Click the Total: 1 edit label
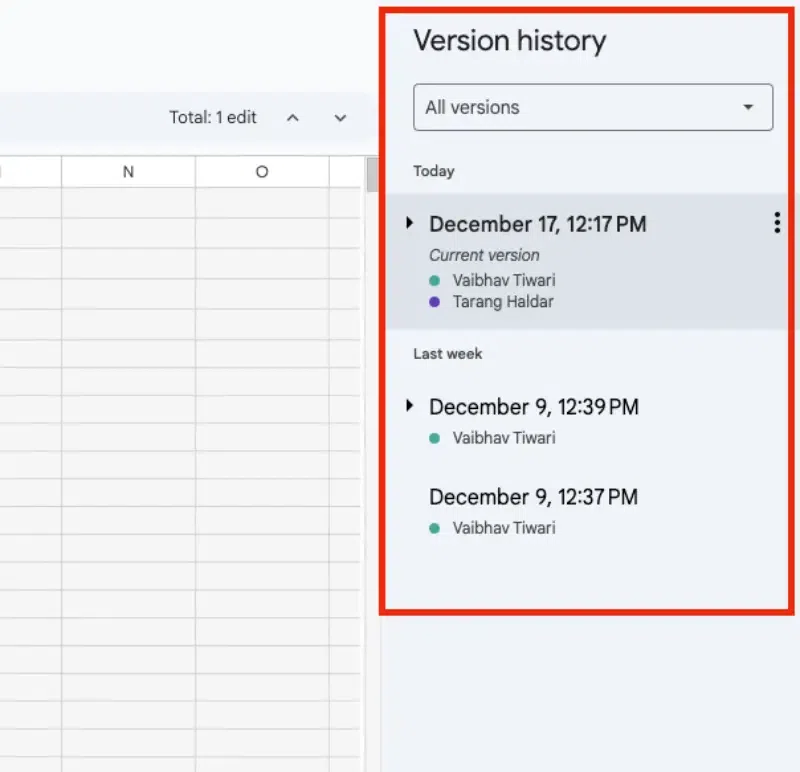 (213, 118)
